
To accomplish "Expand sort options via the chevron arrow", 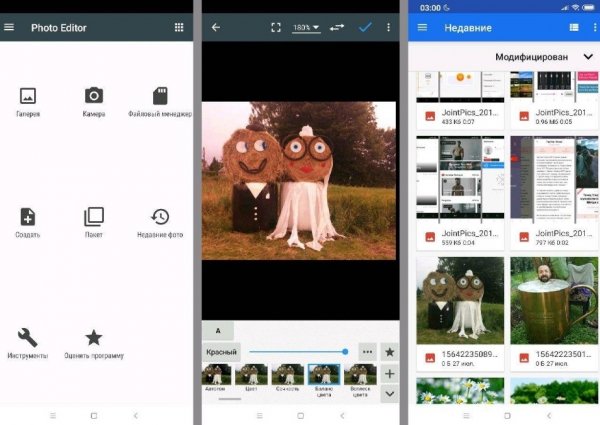I will coord(588,57).
